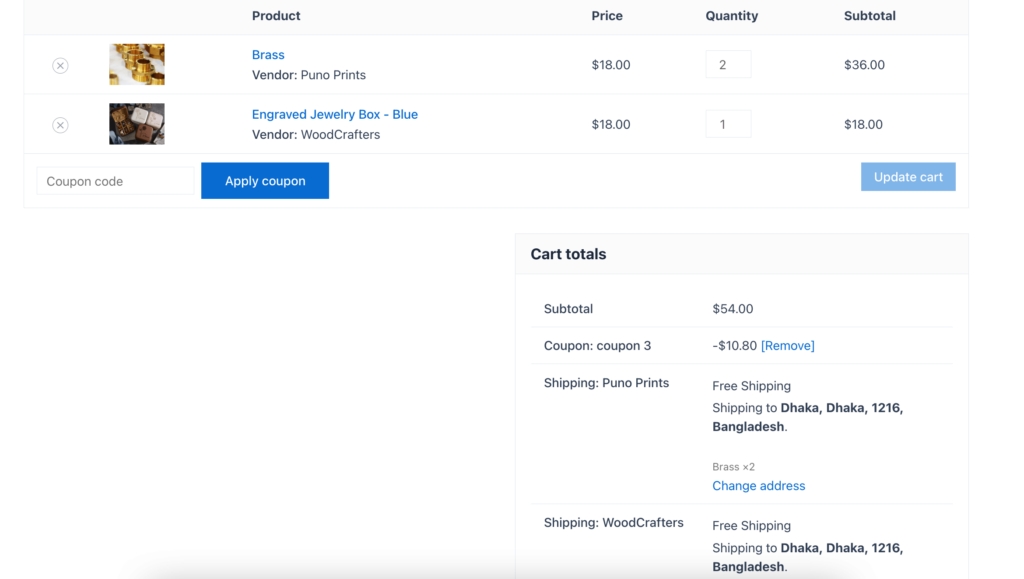Visit the WoodCrafters vendor store
This screenshot has width=1024, height=579.
coord(340,134)
